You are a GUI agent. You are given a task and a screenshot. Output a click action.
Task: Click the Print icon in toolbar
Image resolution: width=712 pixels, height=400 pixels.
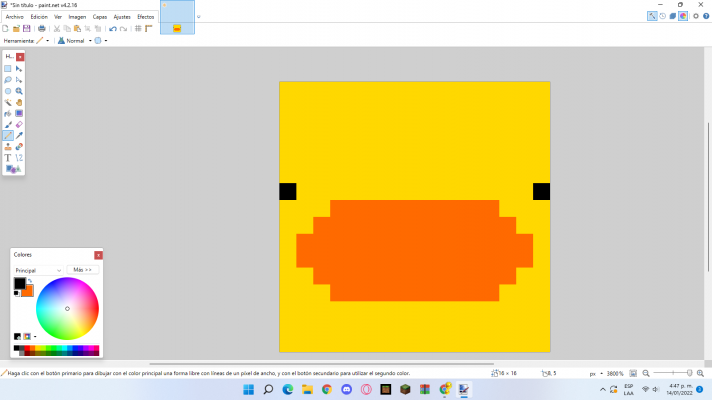[x=40, y=29]
